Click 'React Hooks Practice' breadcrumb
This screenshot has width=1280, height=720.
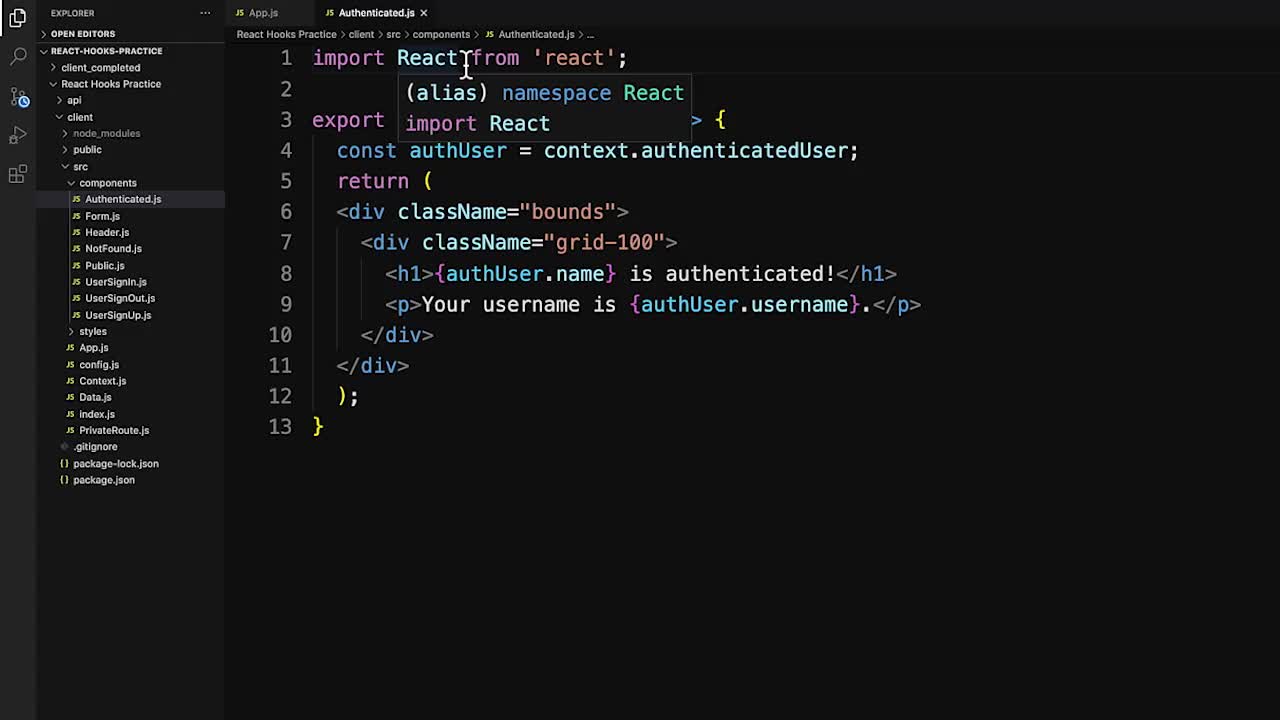pos(286,34)
